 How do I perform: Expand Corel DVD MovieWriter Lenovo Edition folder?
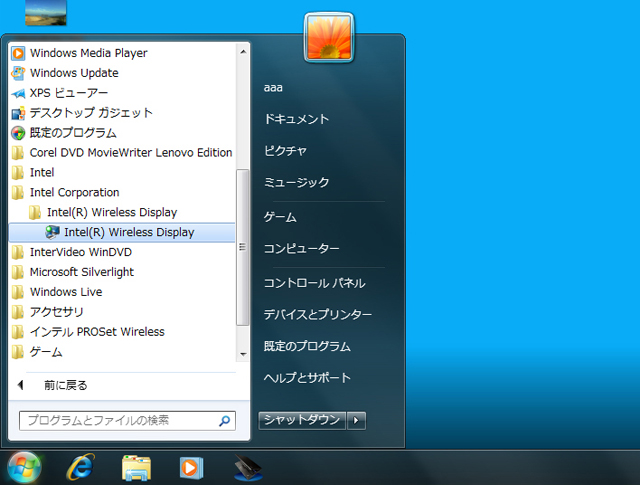122,153
